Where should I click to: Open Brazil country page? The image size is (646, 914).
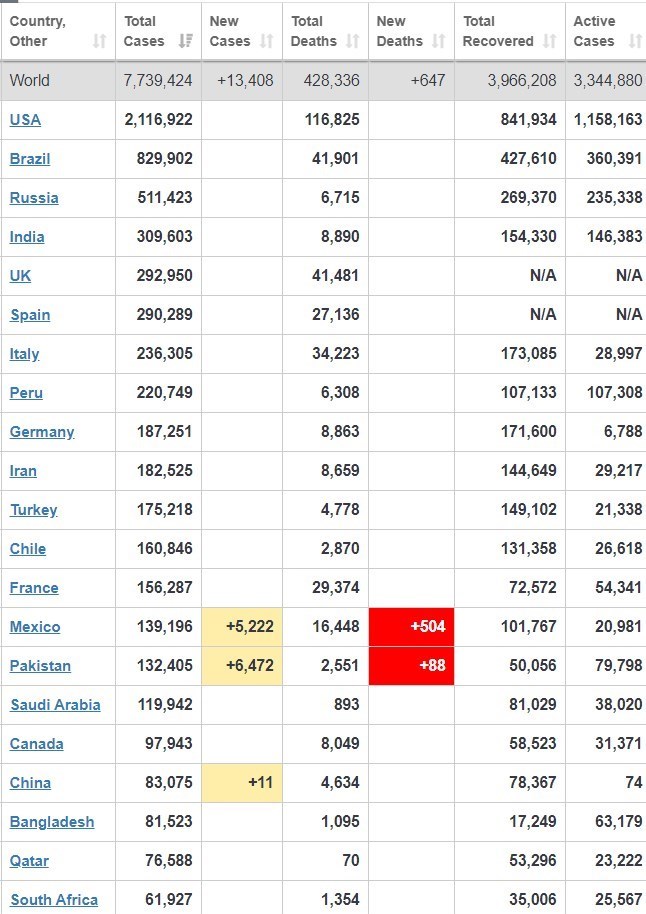click(x=29, y=159)
